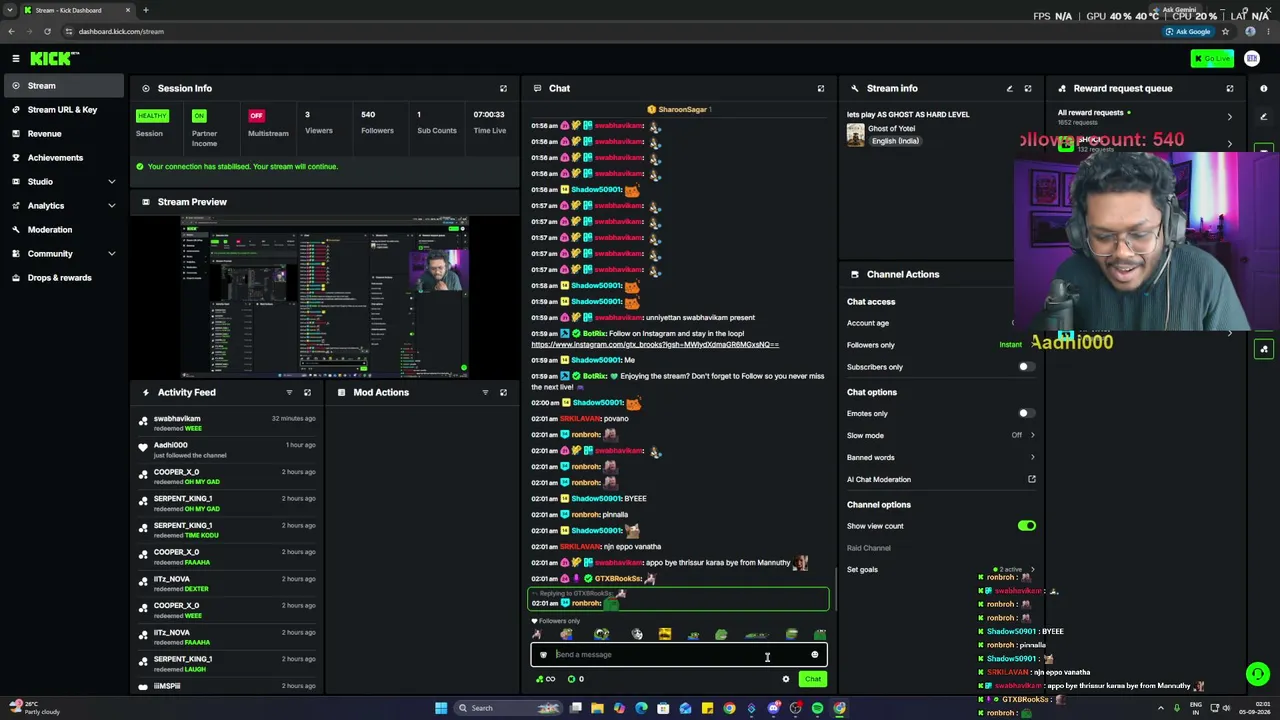Viewport: 1280px width, 720px height.
Task: Reload the browser page
Action: point(47,31)
